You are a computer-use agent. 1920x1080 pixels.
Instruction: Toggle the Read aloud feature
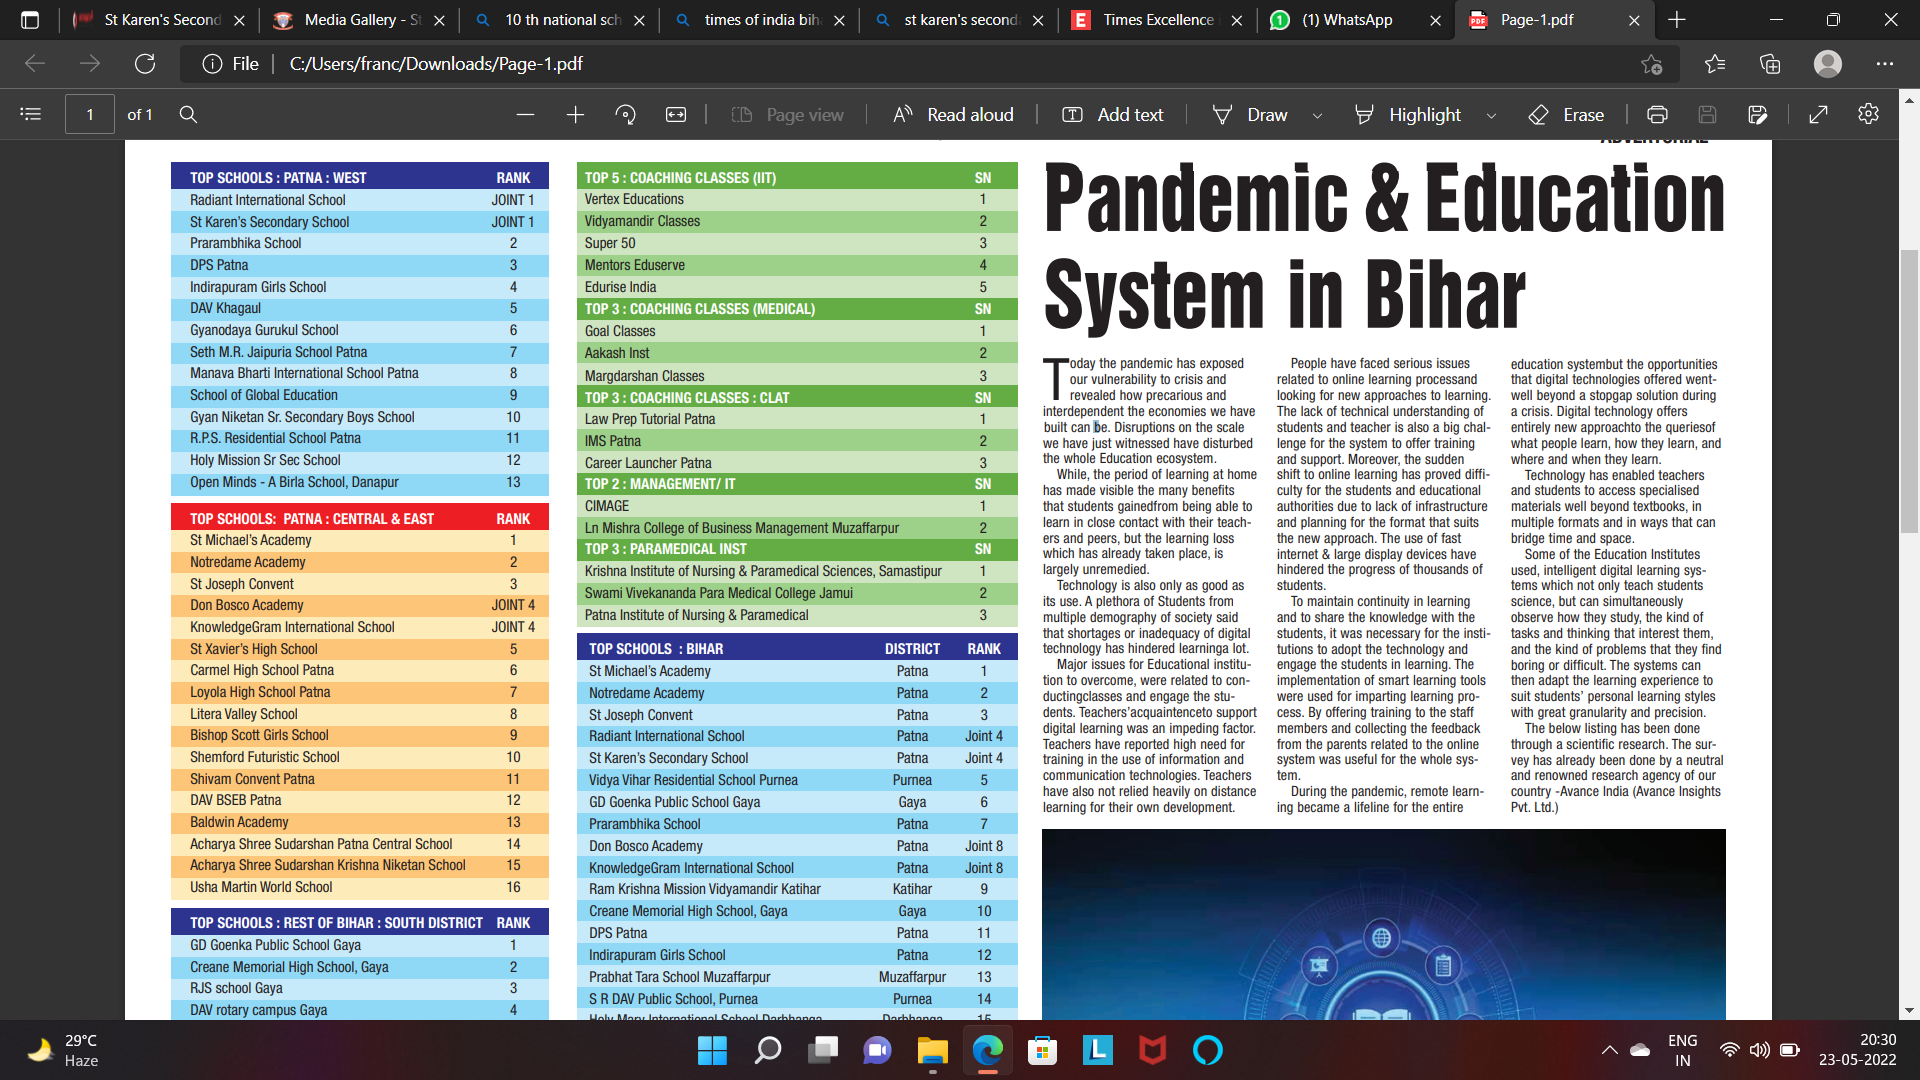953,115
